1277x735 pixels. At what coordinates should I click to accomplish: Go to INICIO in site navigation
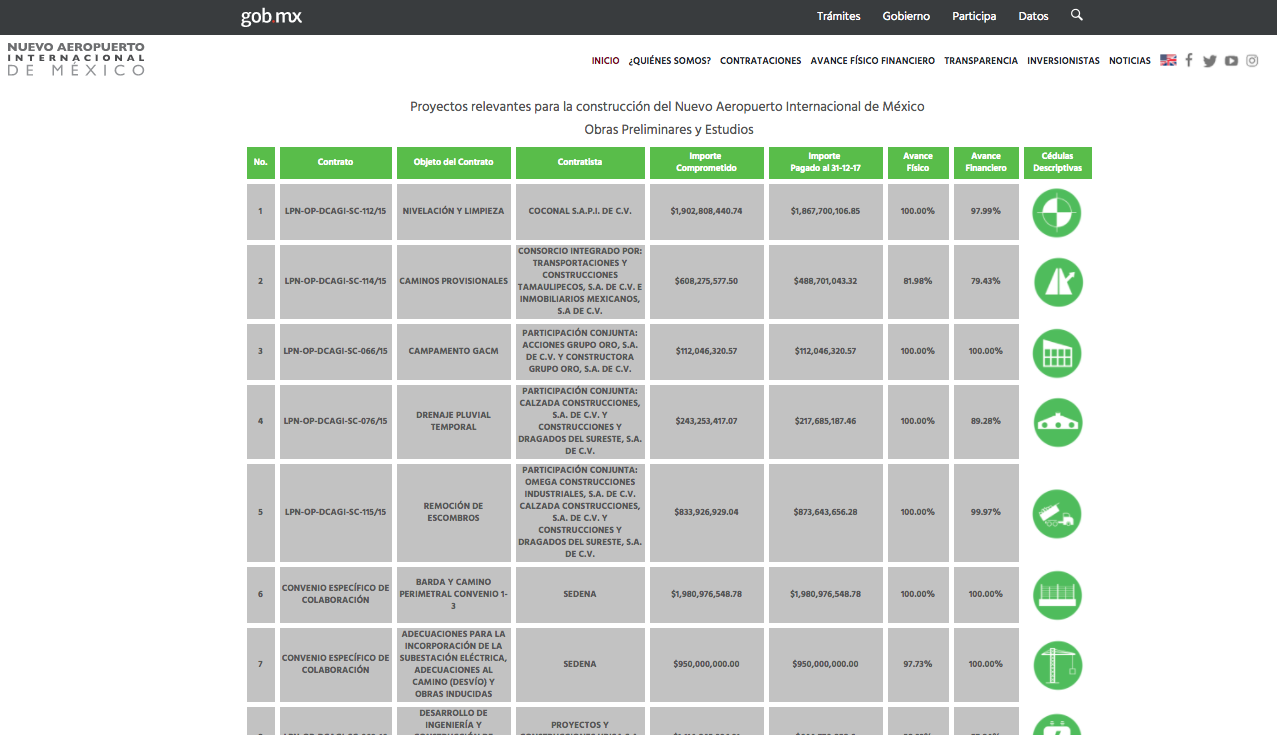click(605, 61)
